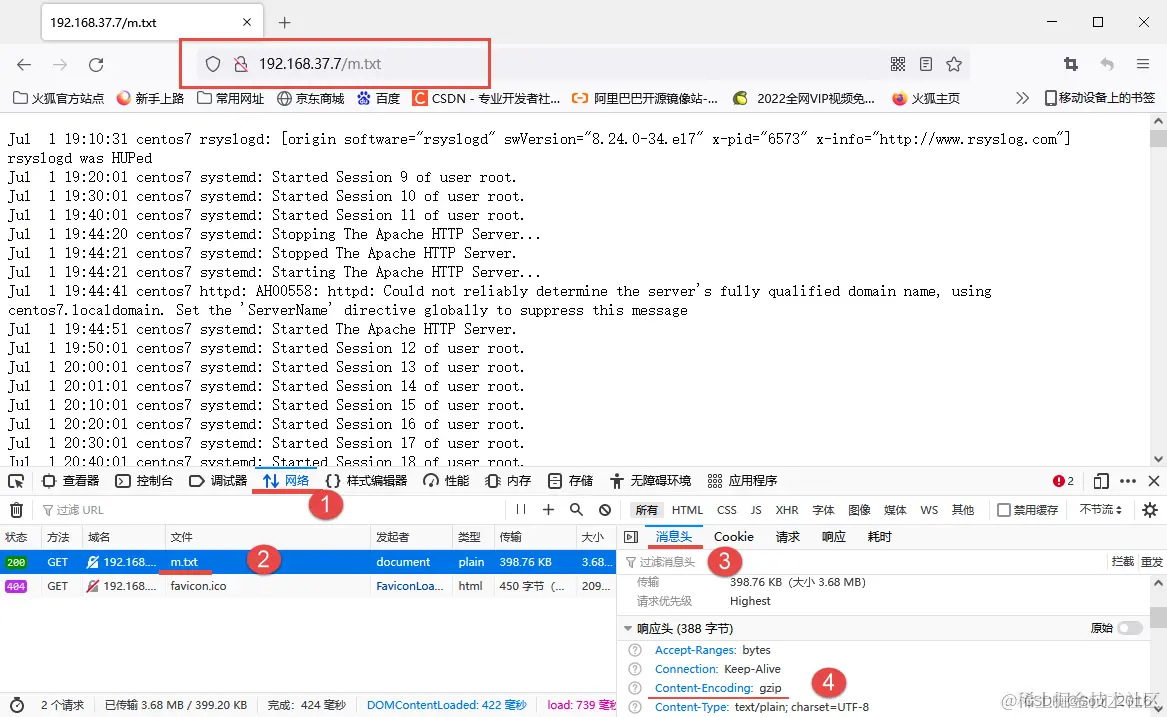Open the Content-Encoding header help icon
The width and height of the screenshot is (1167, 717).
[635, 688]
